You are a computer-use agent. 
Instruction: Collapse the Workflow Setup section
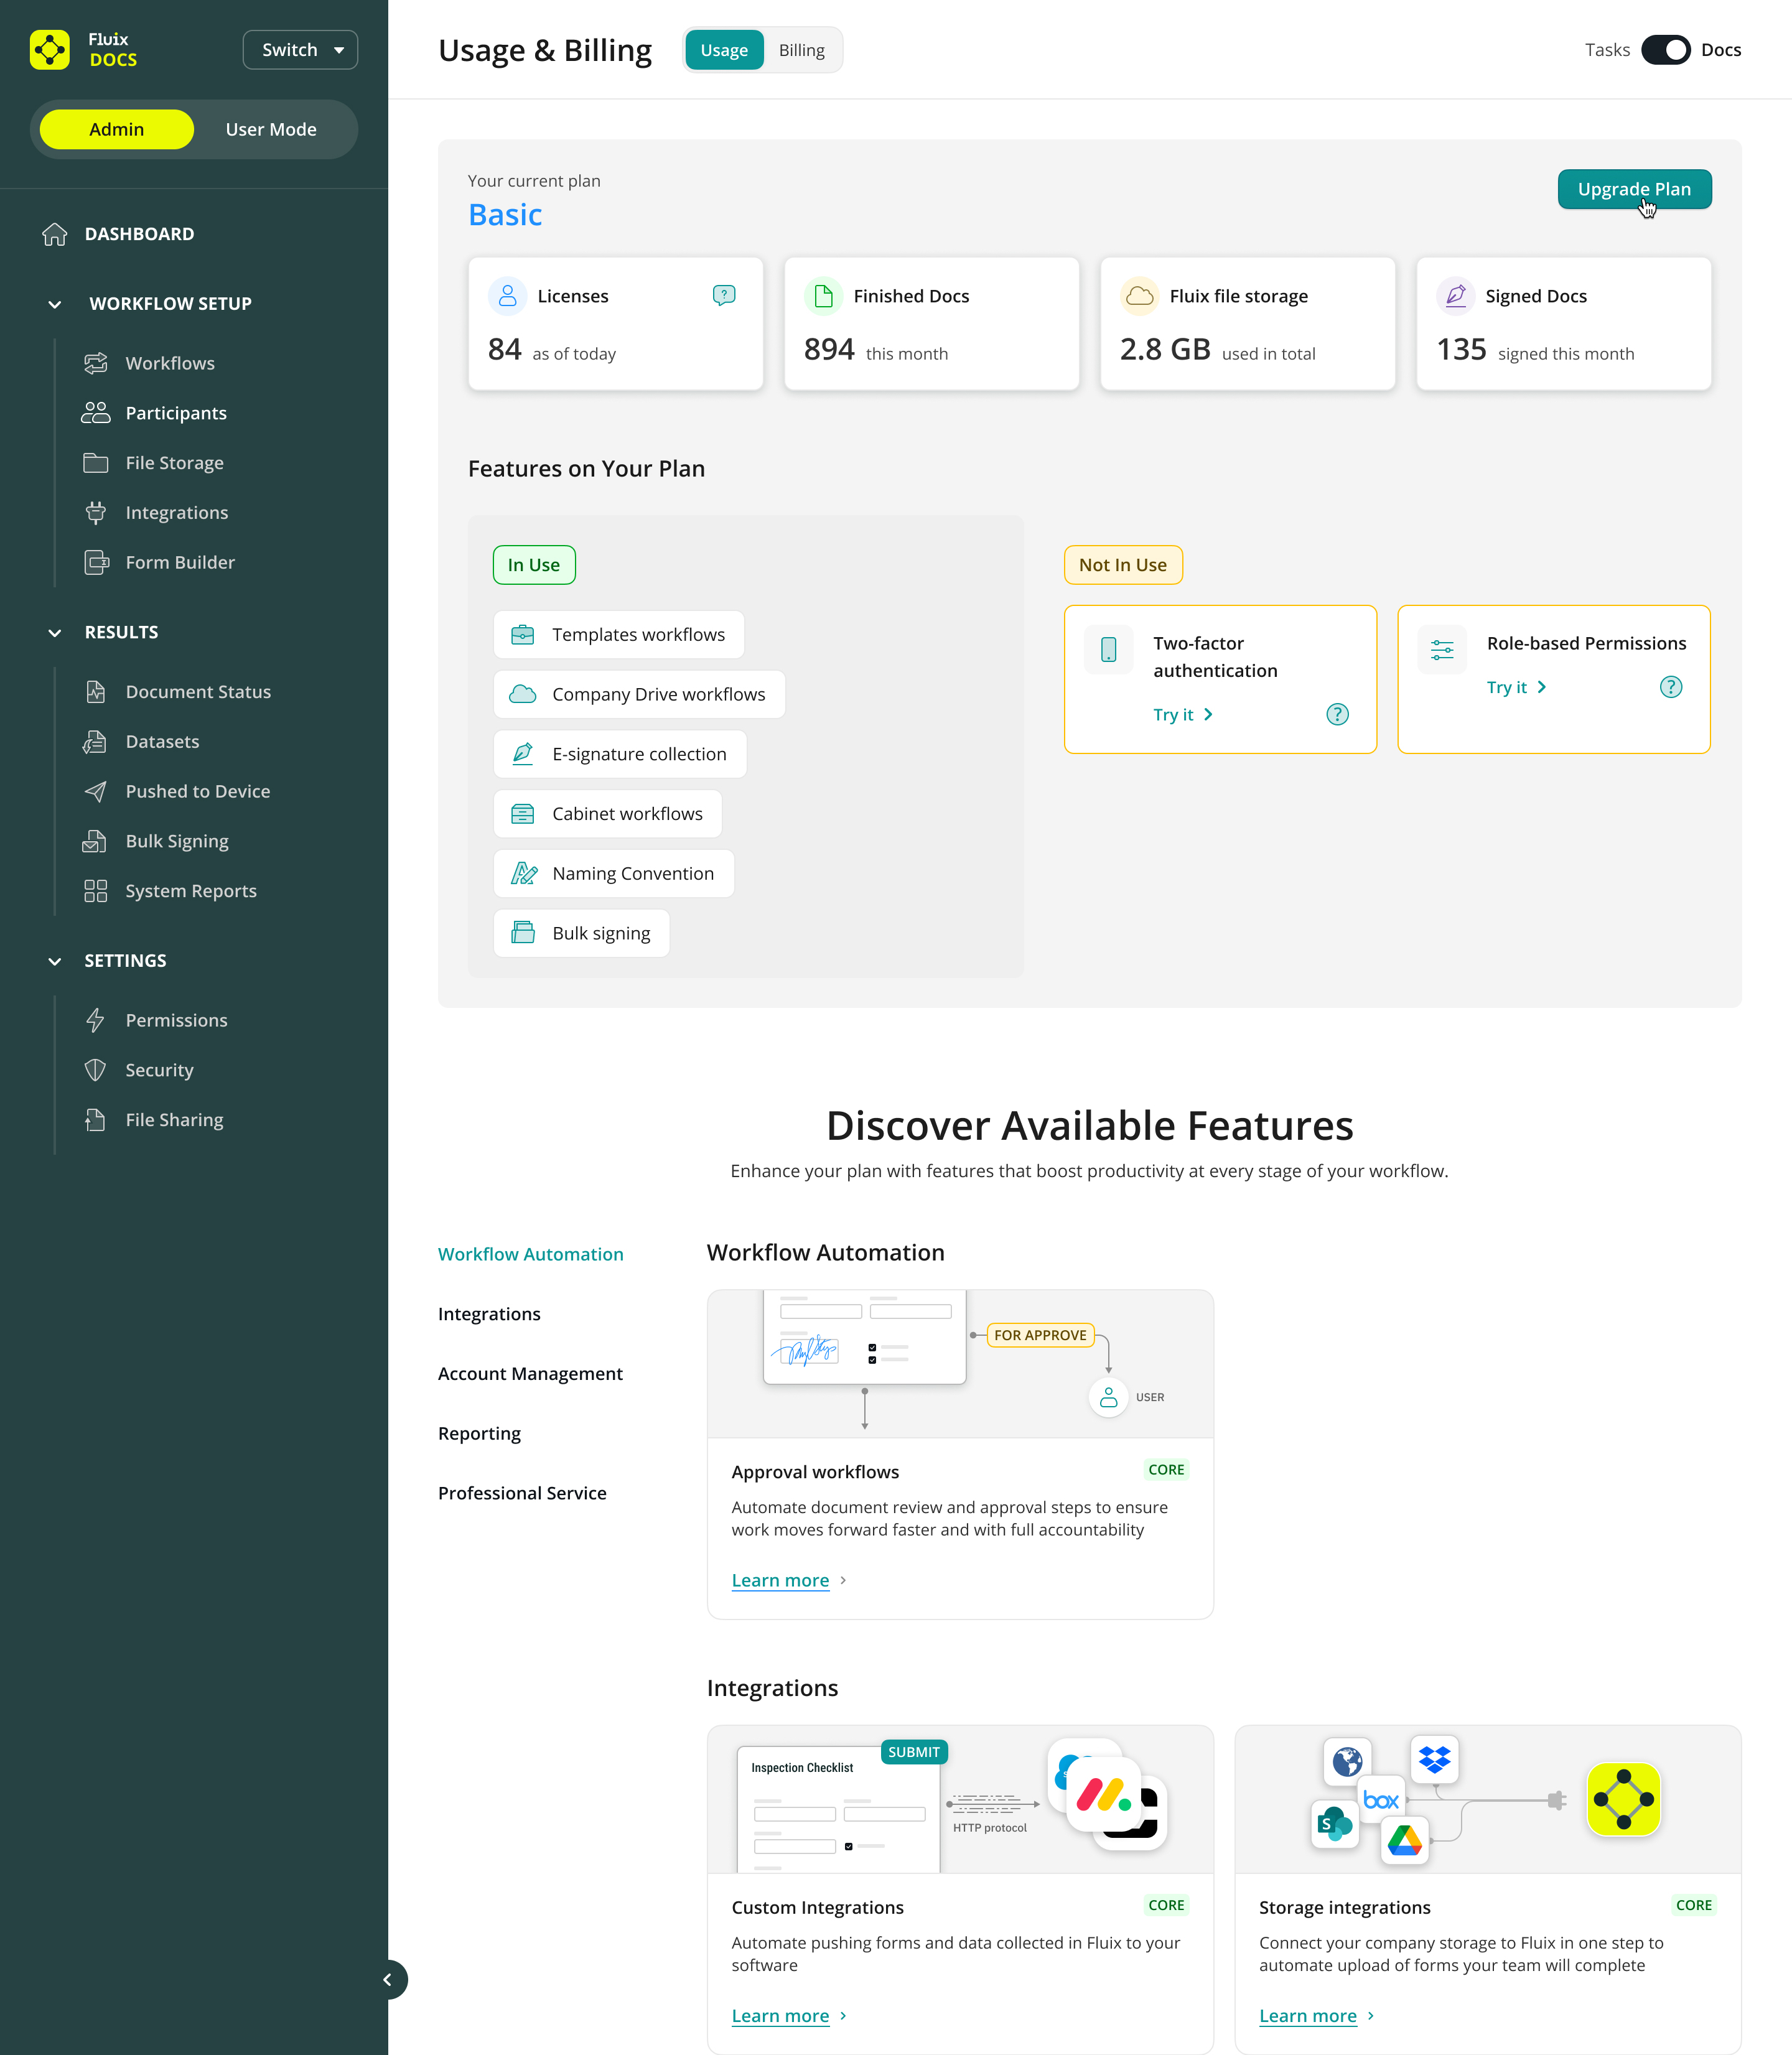pyautogui.click(x=55, y=304)
